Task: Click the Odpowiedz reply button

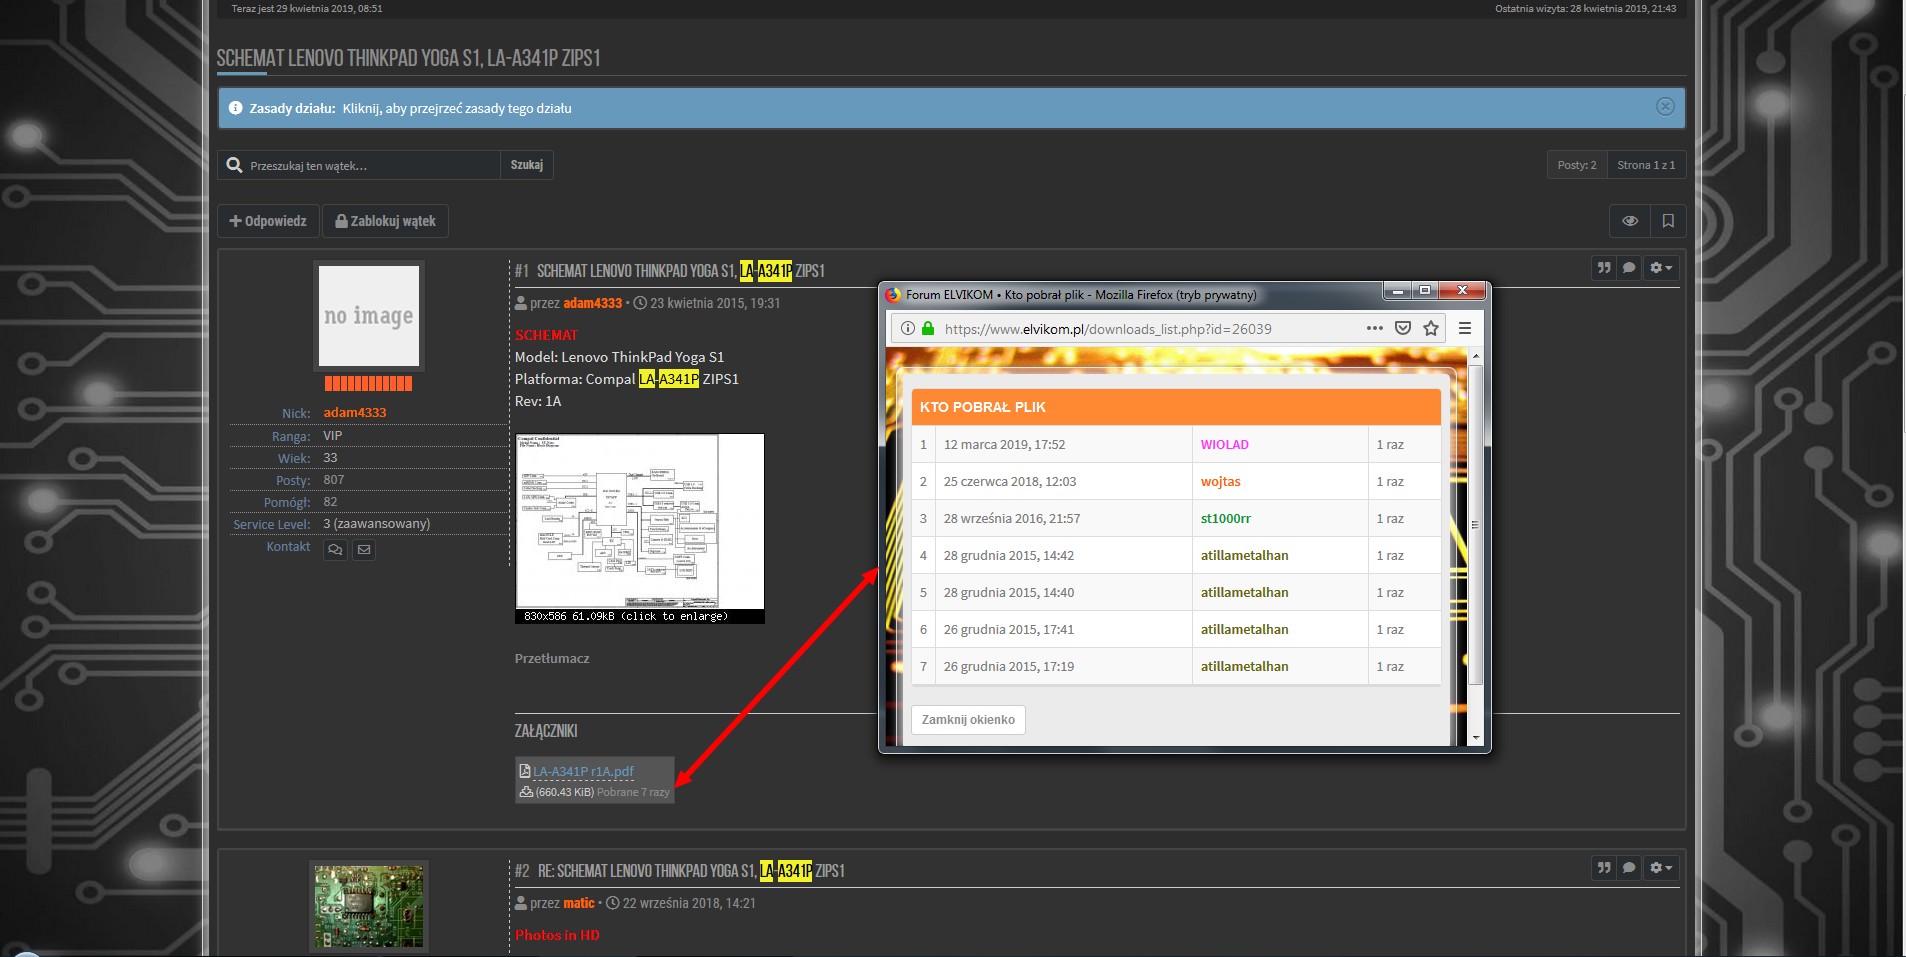Action: pos(268,221)
